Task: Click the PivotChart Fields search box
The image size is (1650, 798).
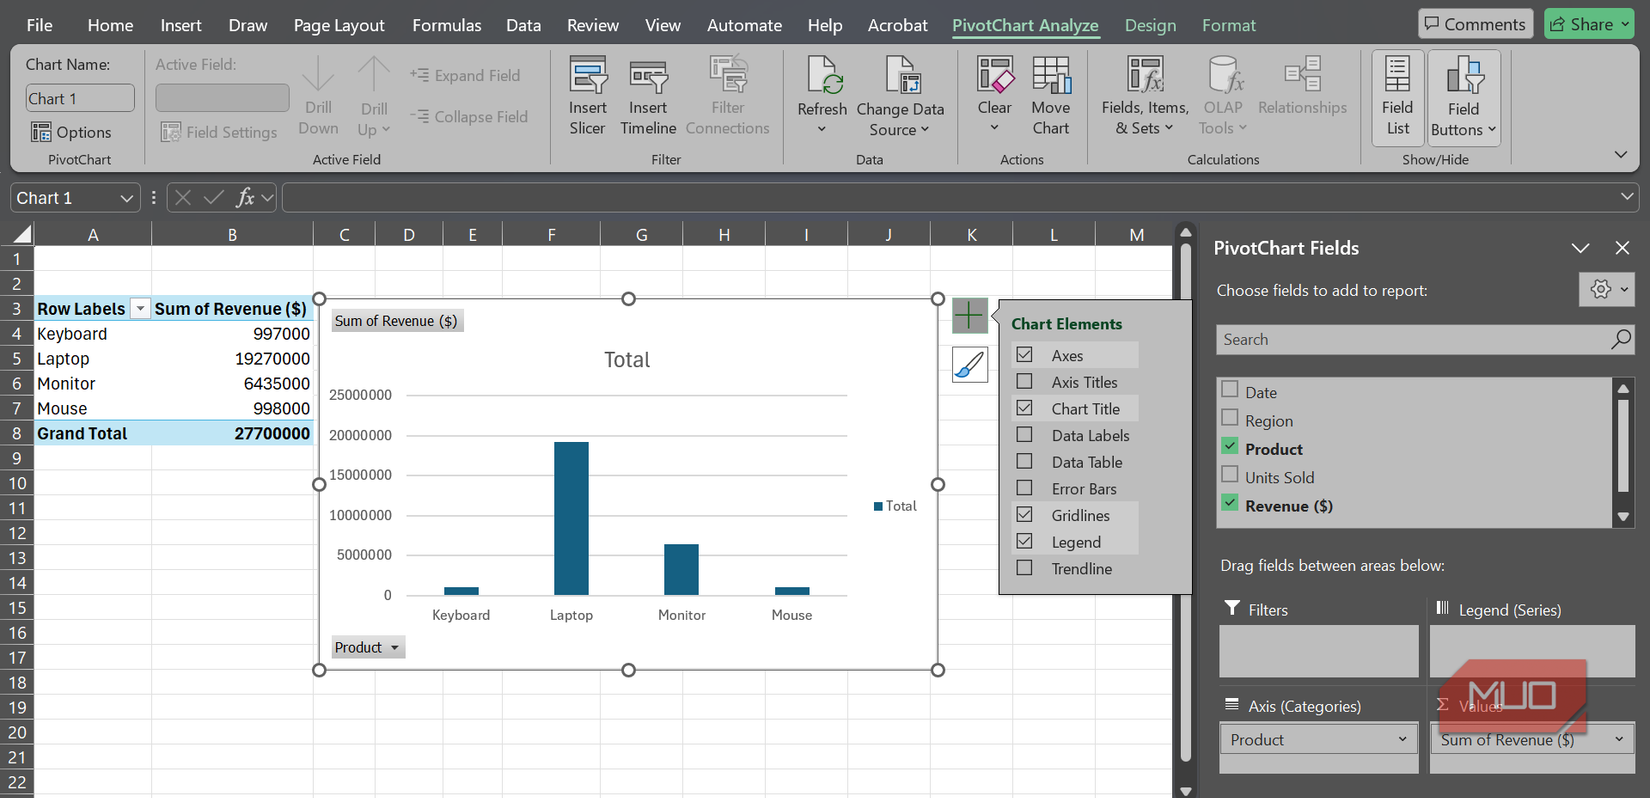Action: pos(1410,340)
